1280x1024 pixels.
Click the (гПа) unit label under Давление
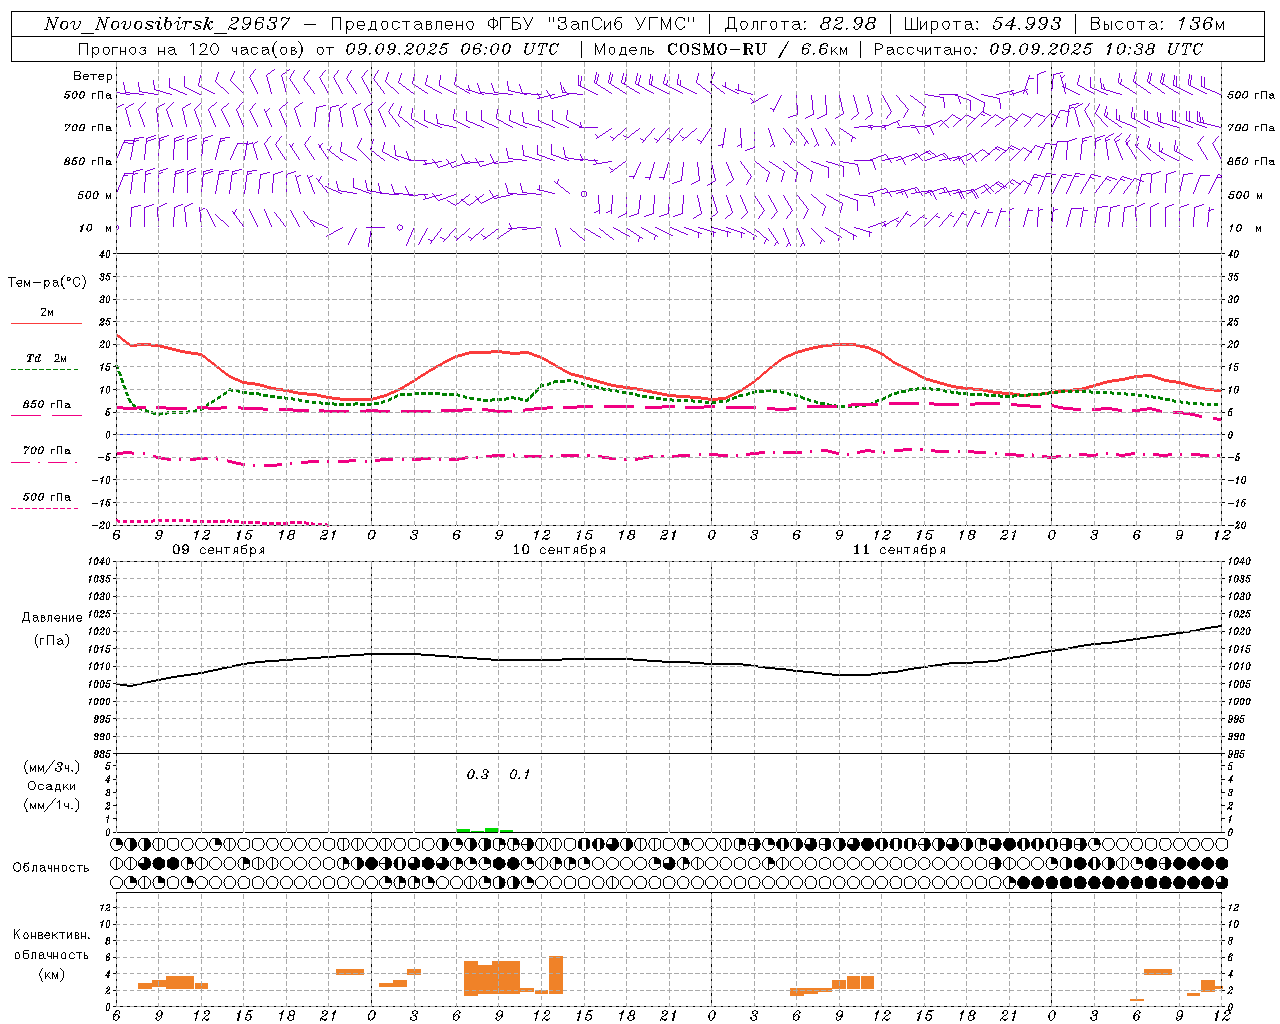[52, 640]
